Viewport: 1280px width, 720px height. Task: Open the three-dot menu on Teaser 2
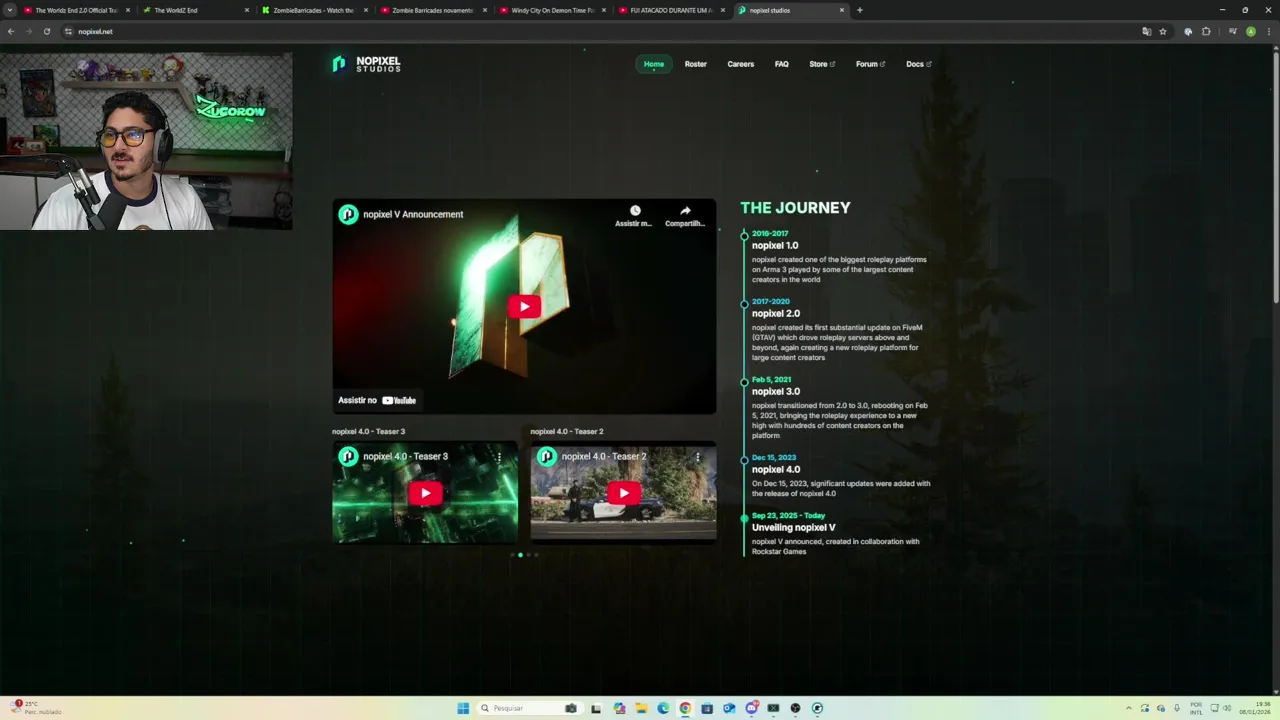[x=698, y=457]
